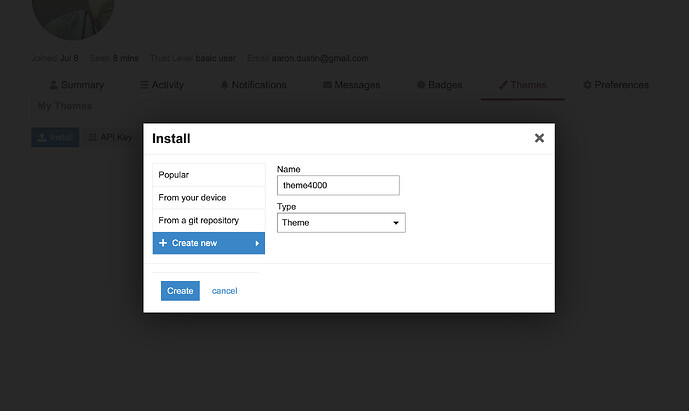Click the email address aaron.dustin@gmail.com
This screenshot has width=689, height=411.
320,58
